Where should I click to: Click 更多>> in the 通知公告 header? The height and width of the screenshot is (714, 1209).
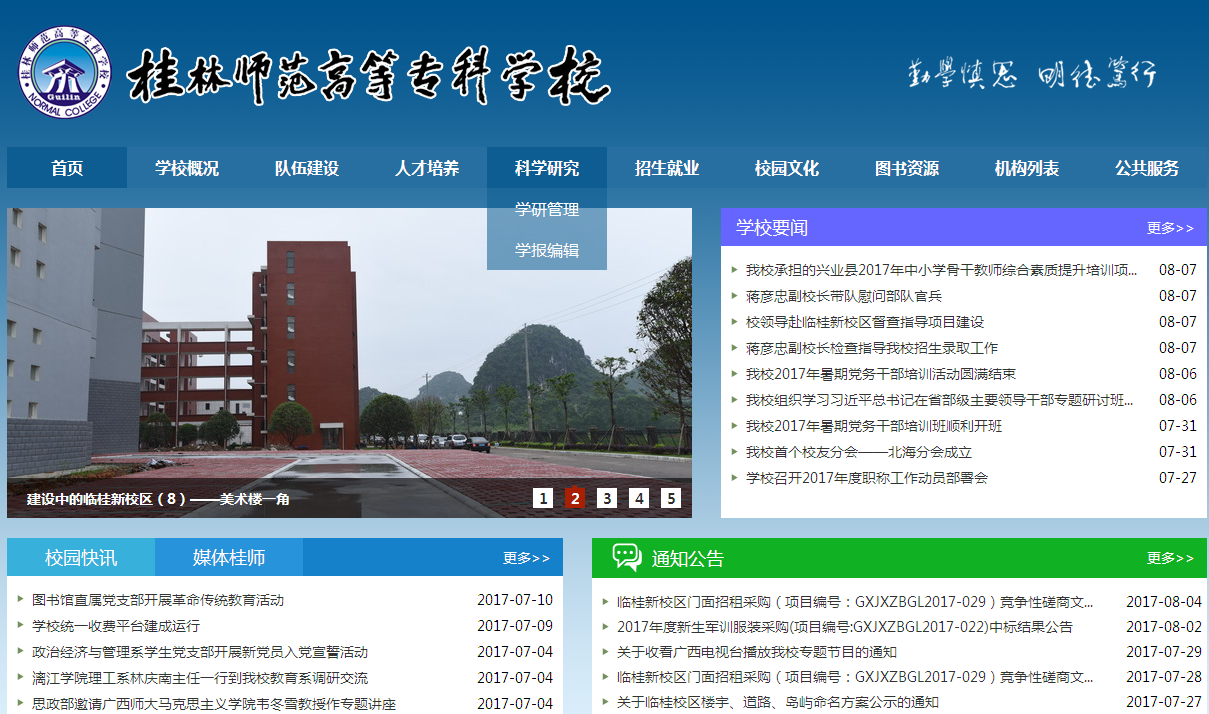(x=1170, y=558)
